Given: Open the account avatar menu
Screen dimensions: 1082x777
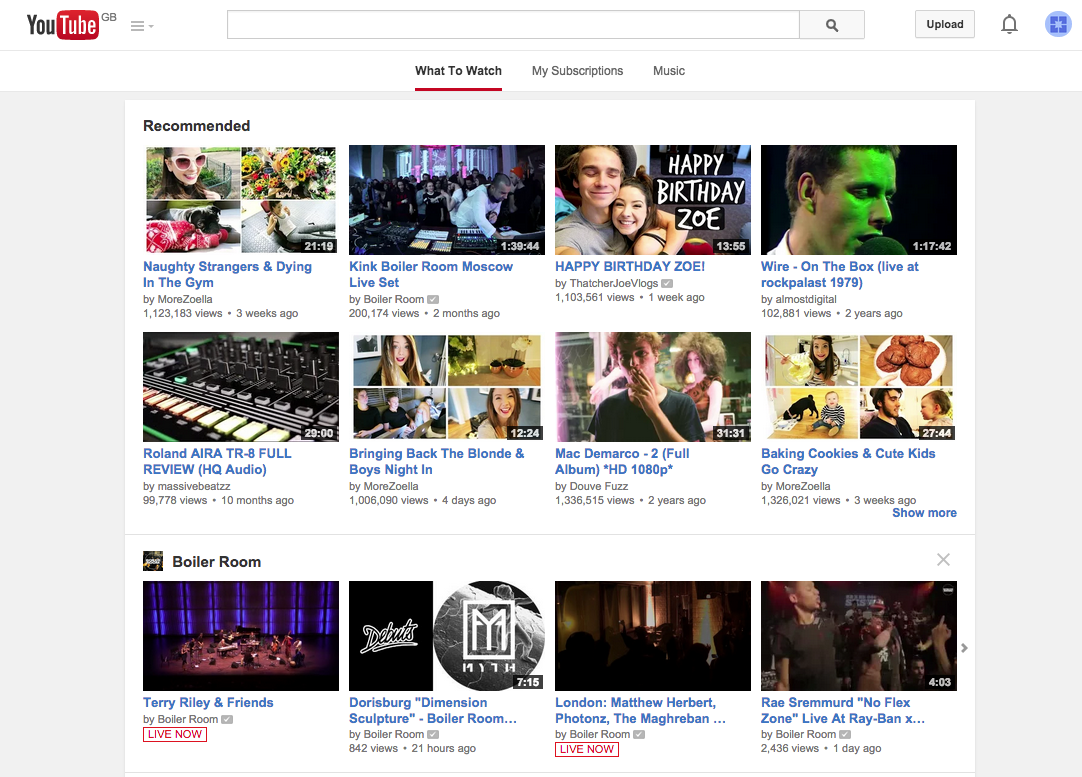Looking at the screenshot, I should (1057, 25).
